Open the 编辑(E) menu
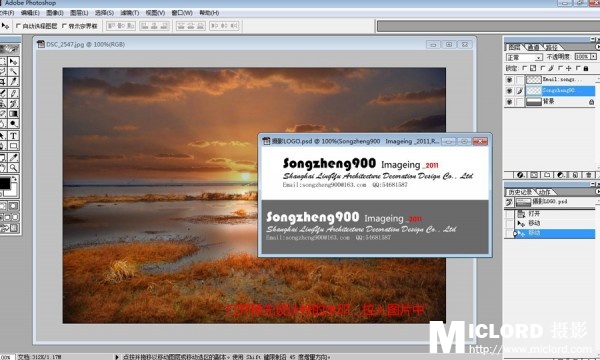The width and height of the screenshot is (600, 360). point(30,13)
